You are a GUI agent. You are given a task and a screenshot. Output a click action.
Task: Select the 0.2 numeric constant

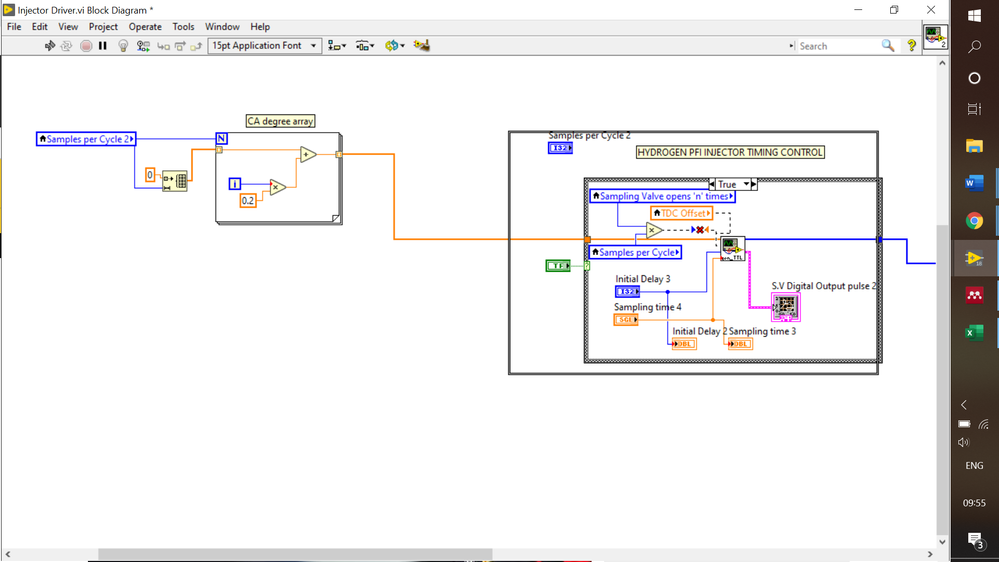(x=248, y=201)
